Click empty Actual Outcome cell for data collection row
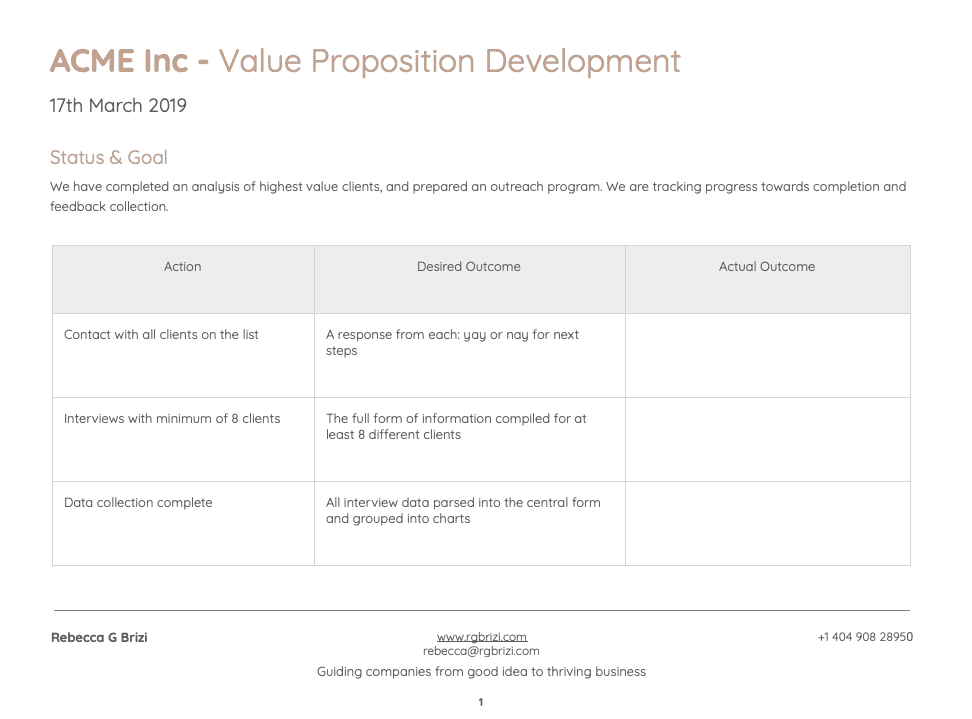Screen dimensions: 972x719 [x=767, y=523]
